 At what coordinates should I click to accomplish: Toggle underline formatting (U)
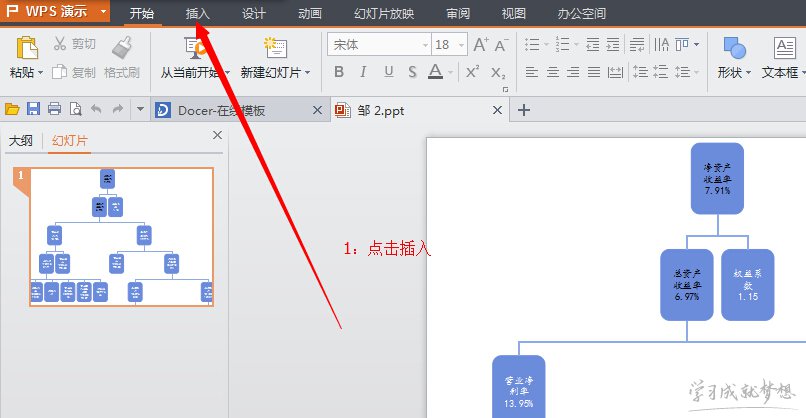coord(389,72)
